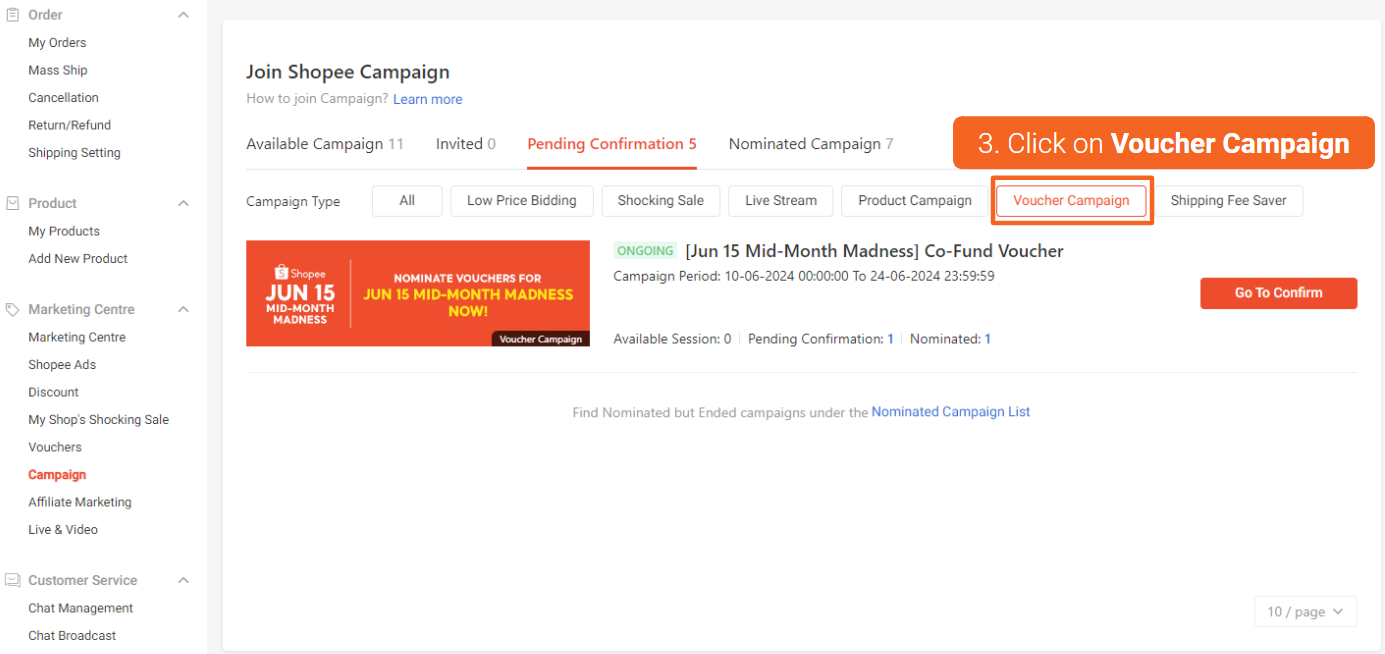1385x654 pixels.
Task: Click the Learn more link
Action: click(428, 100)
